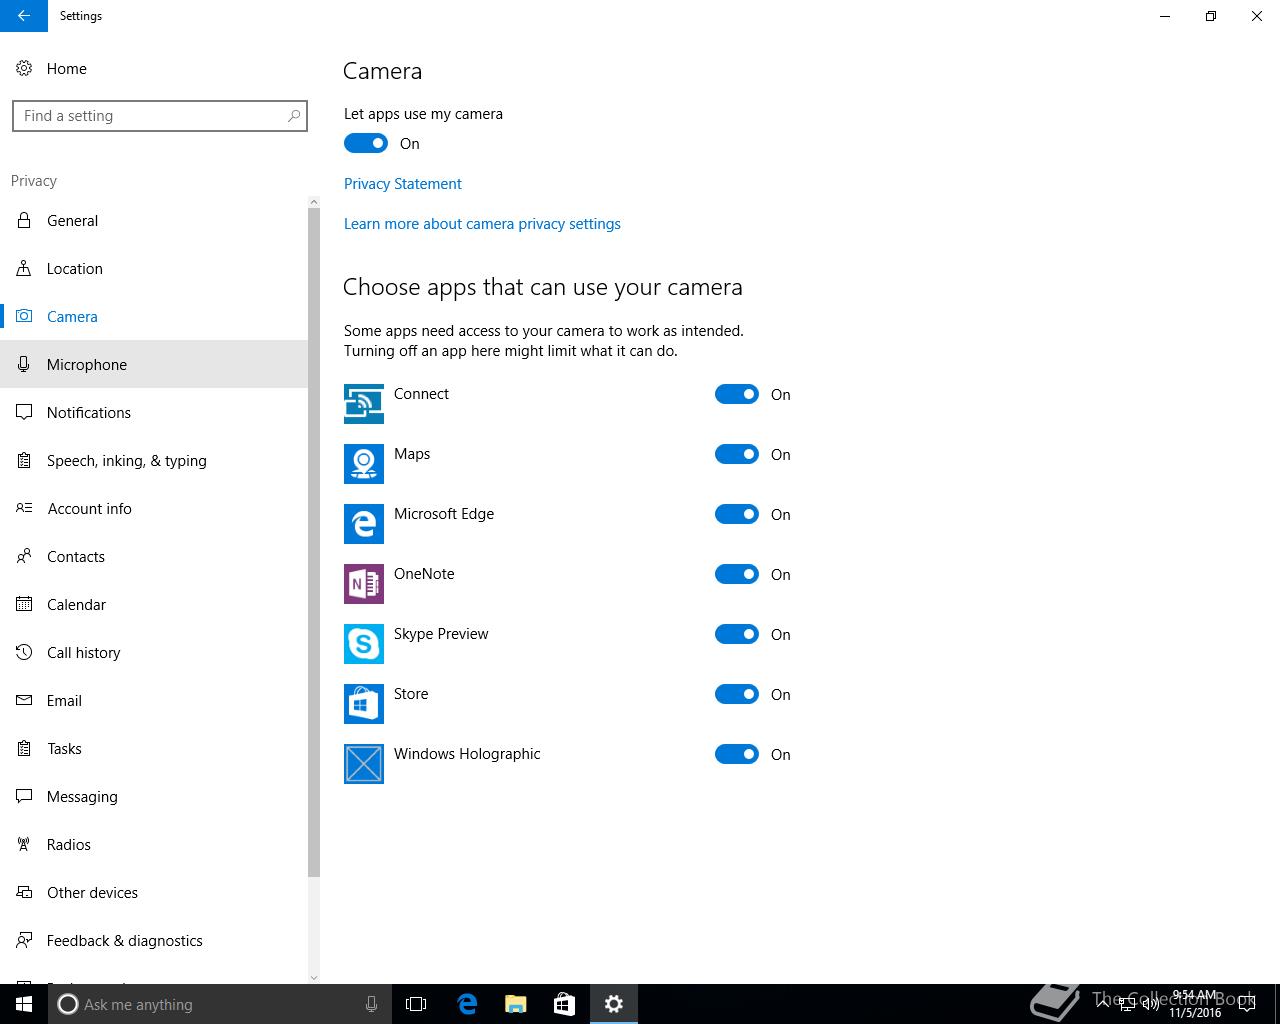This screenshot has width=1280, height=1024.
Task: Open Settings Home with the gear icon
Action: click(24, 69)
